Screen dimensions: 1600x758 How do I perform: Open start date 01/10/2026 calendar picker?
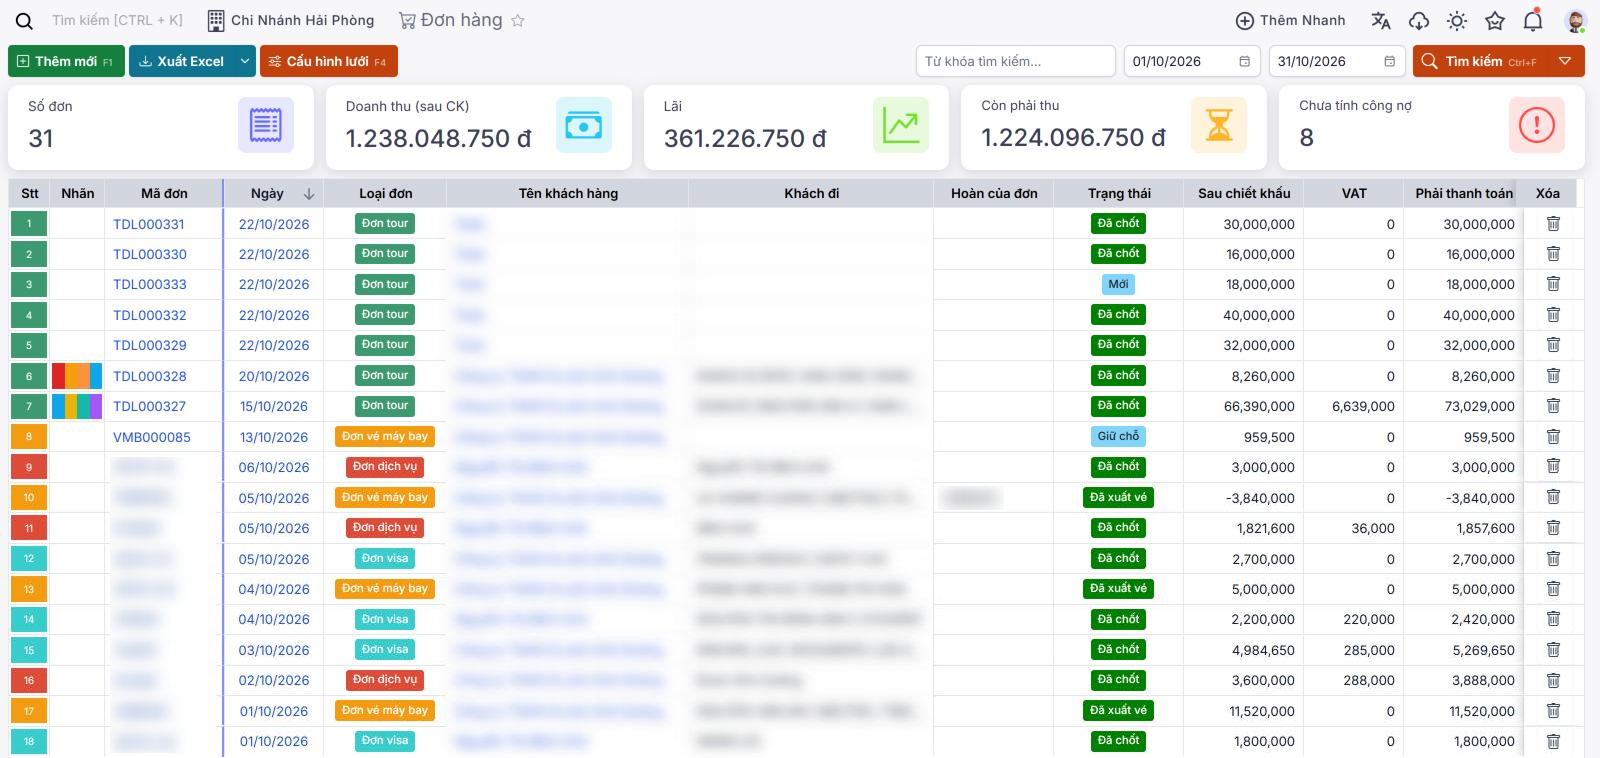click(1244, 61)
